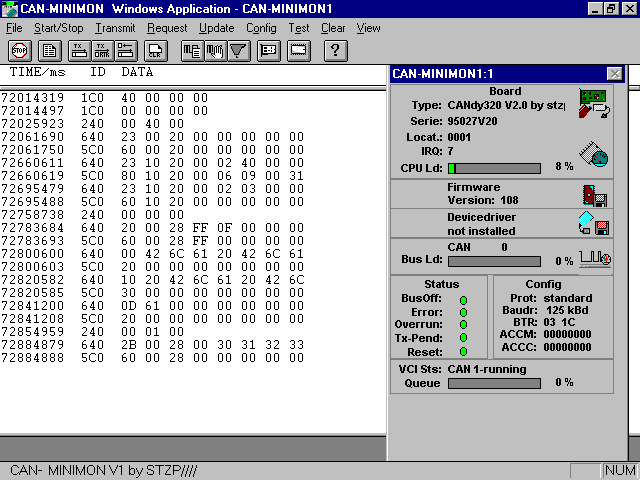
Task: Click VCI Sts CAN 1-running text
Action: (x=487, y=369)
